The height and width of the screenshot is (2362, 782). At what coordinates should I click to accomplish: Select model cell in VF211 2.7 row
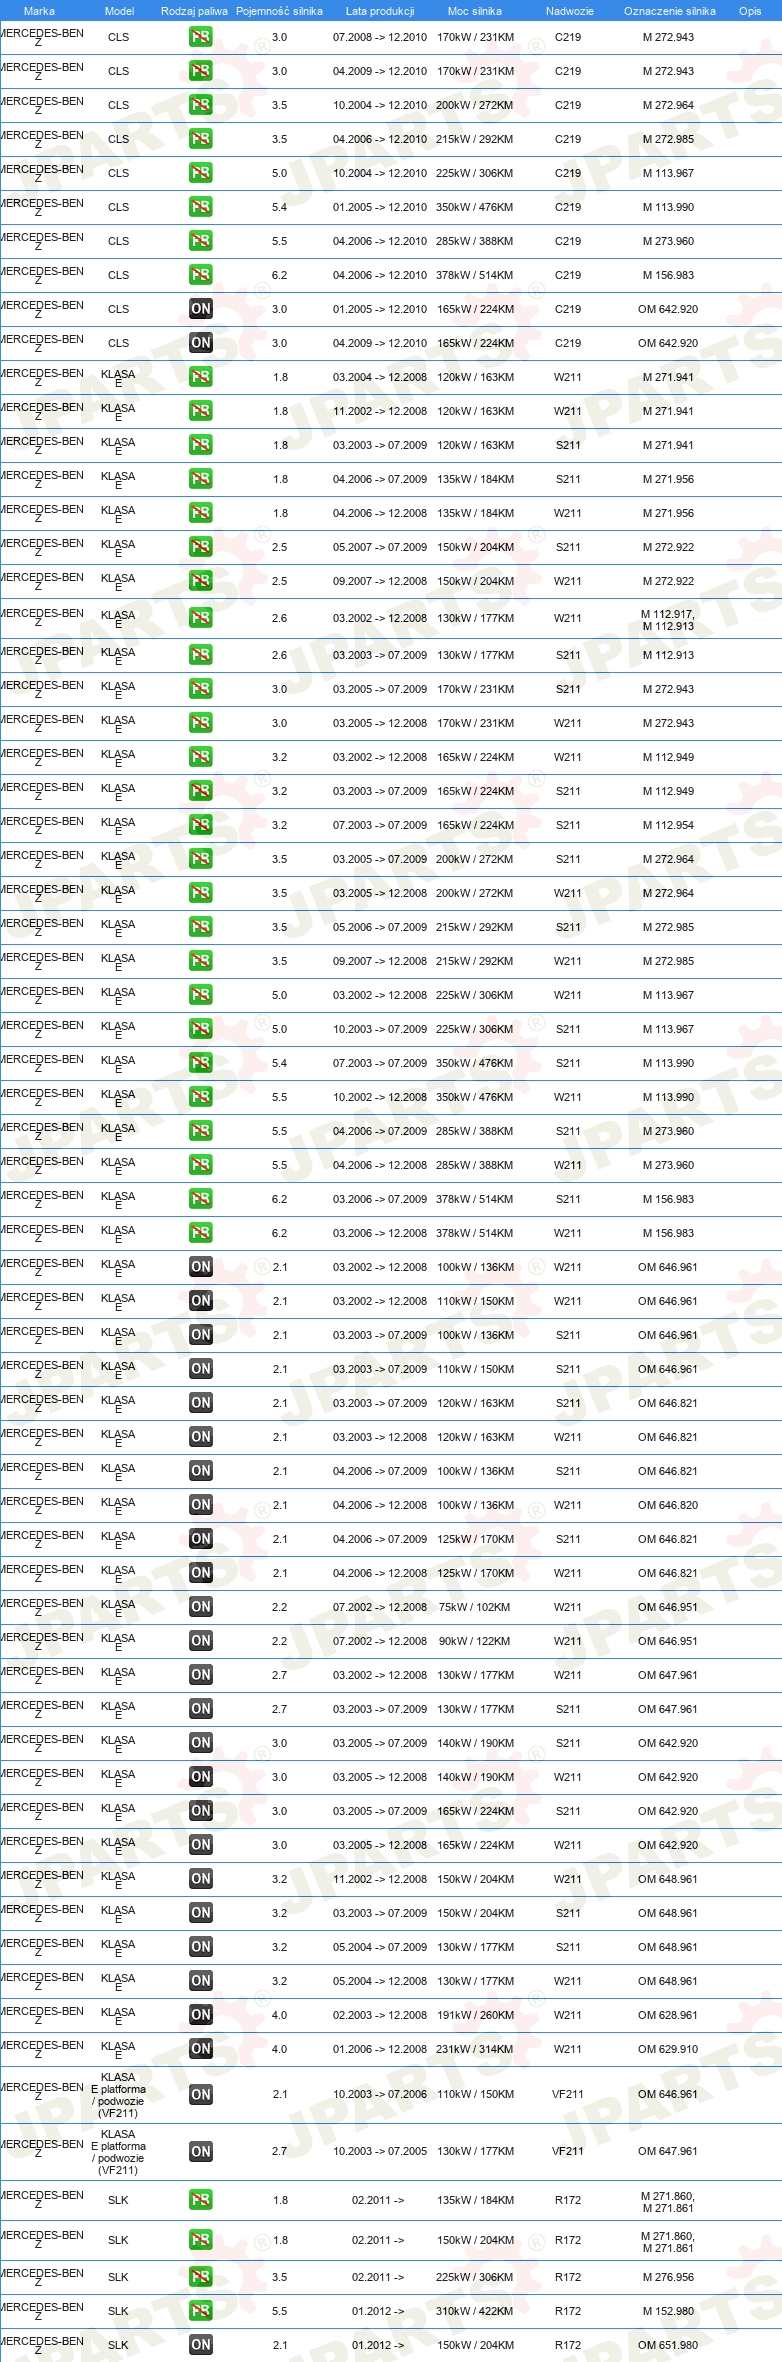point(118,2151)
